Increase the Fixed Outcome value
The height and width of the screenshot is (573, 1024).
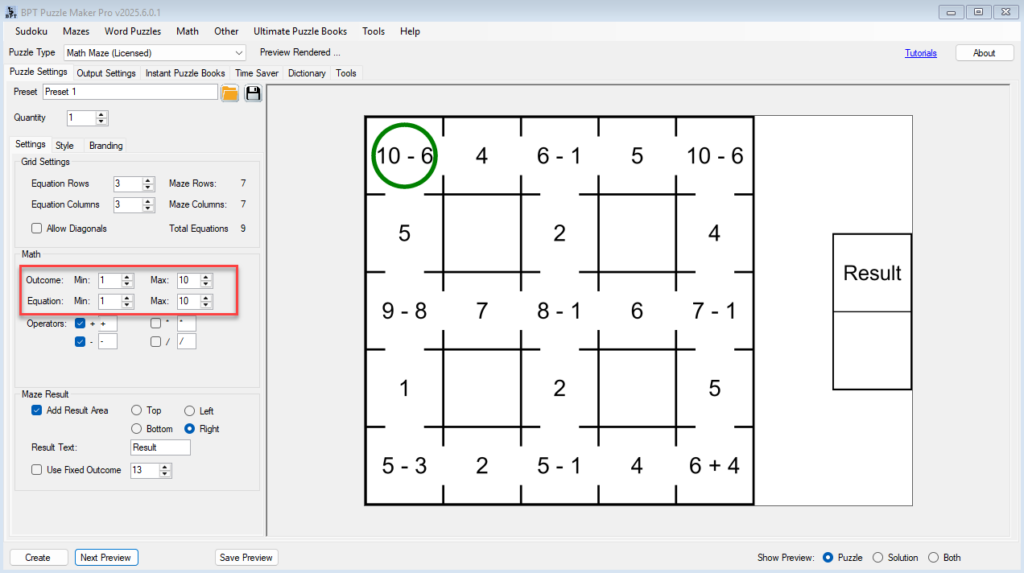point(165,467)
